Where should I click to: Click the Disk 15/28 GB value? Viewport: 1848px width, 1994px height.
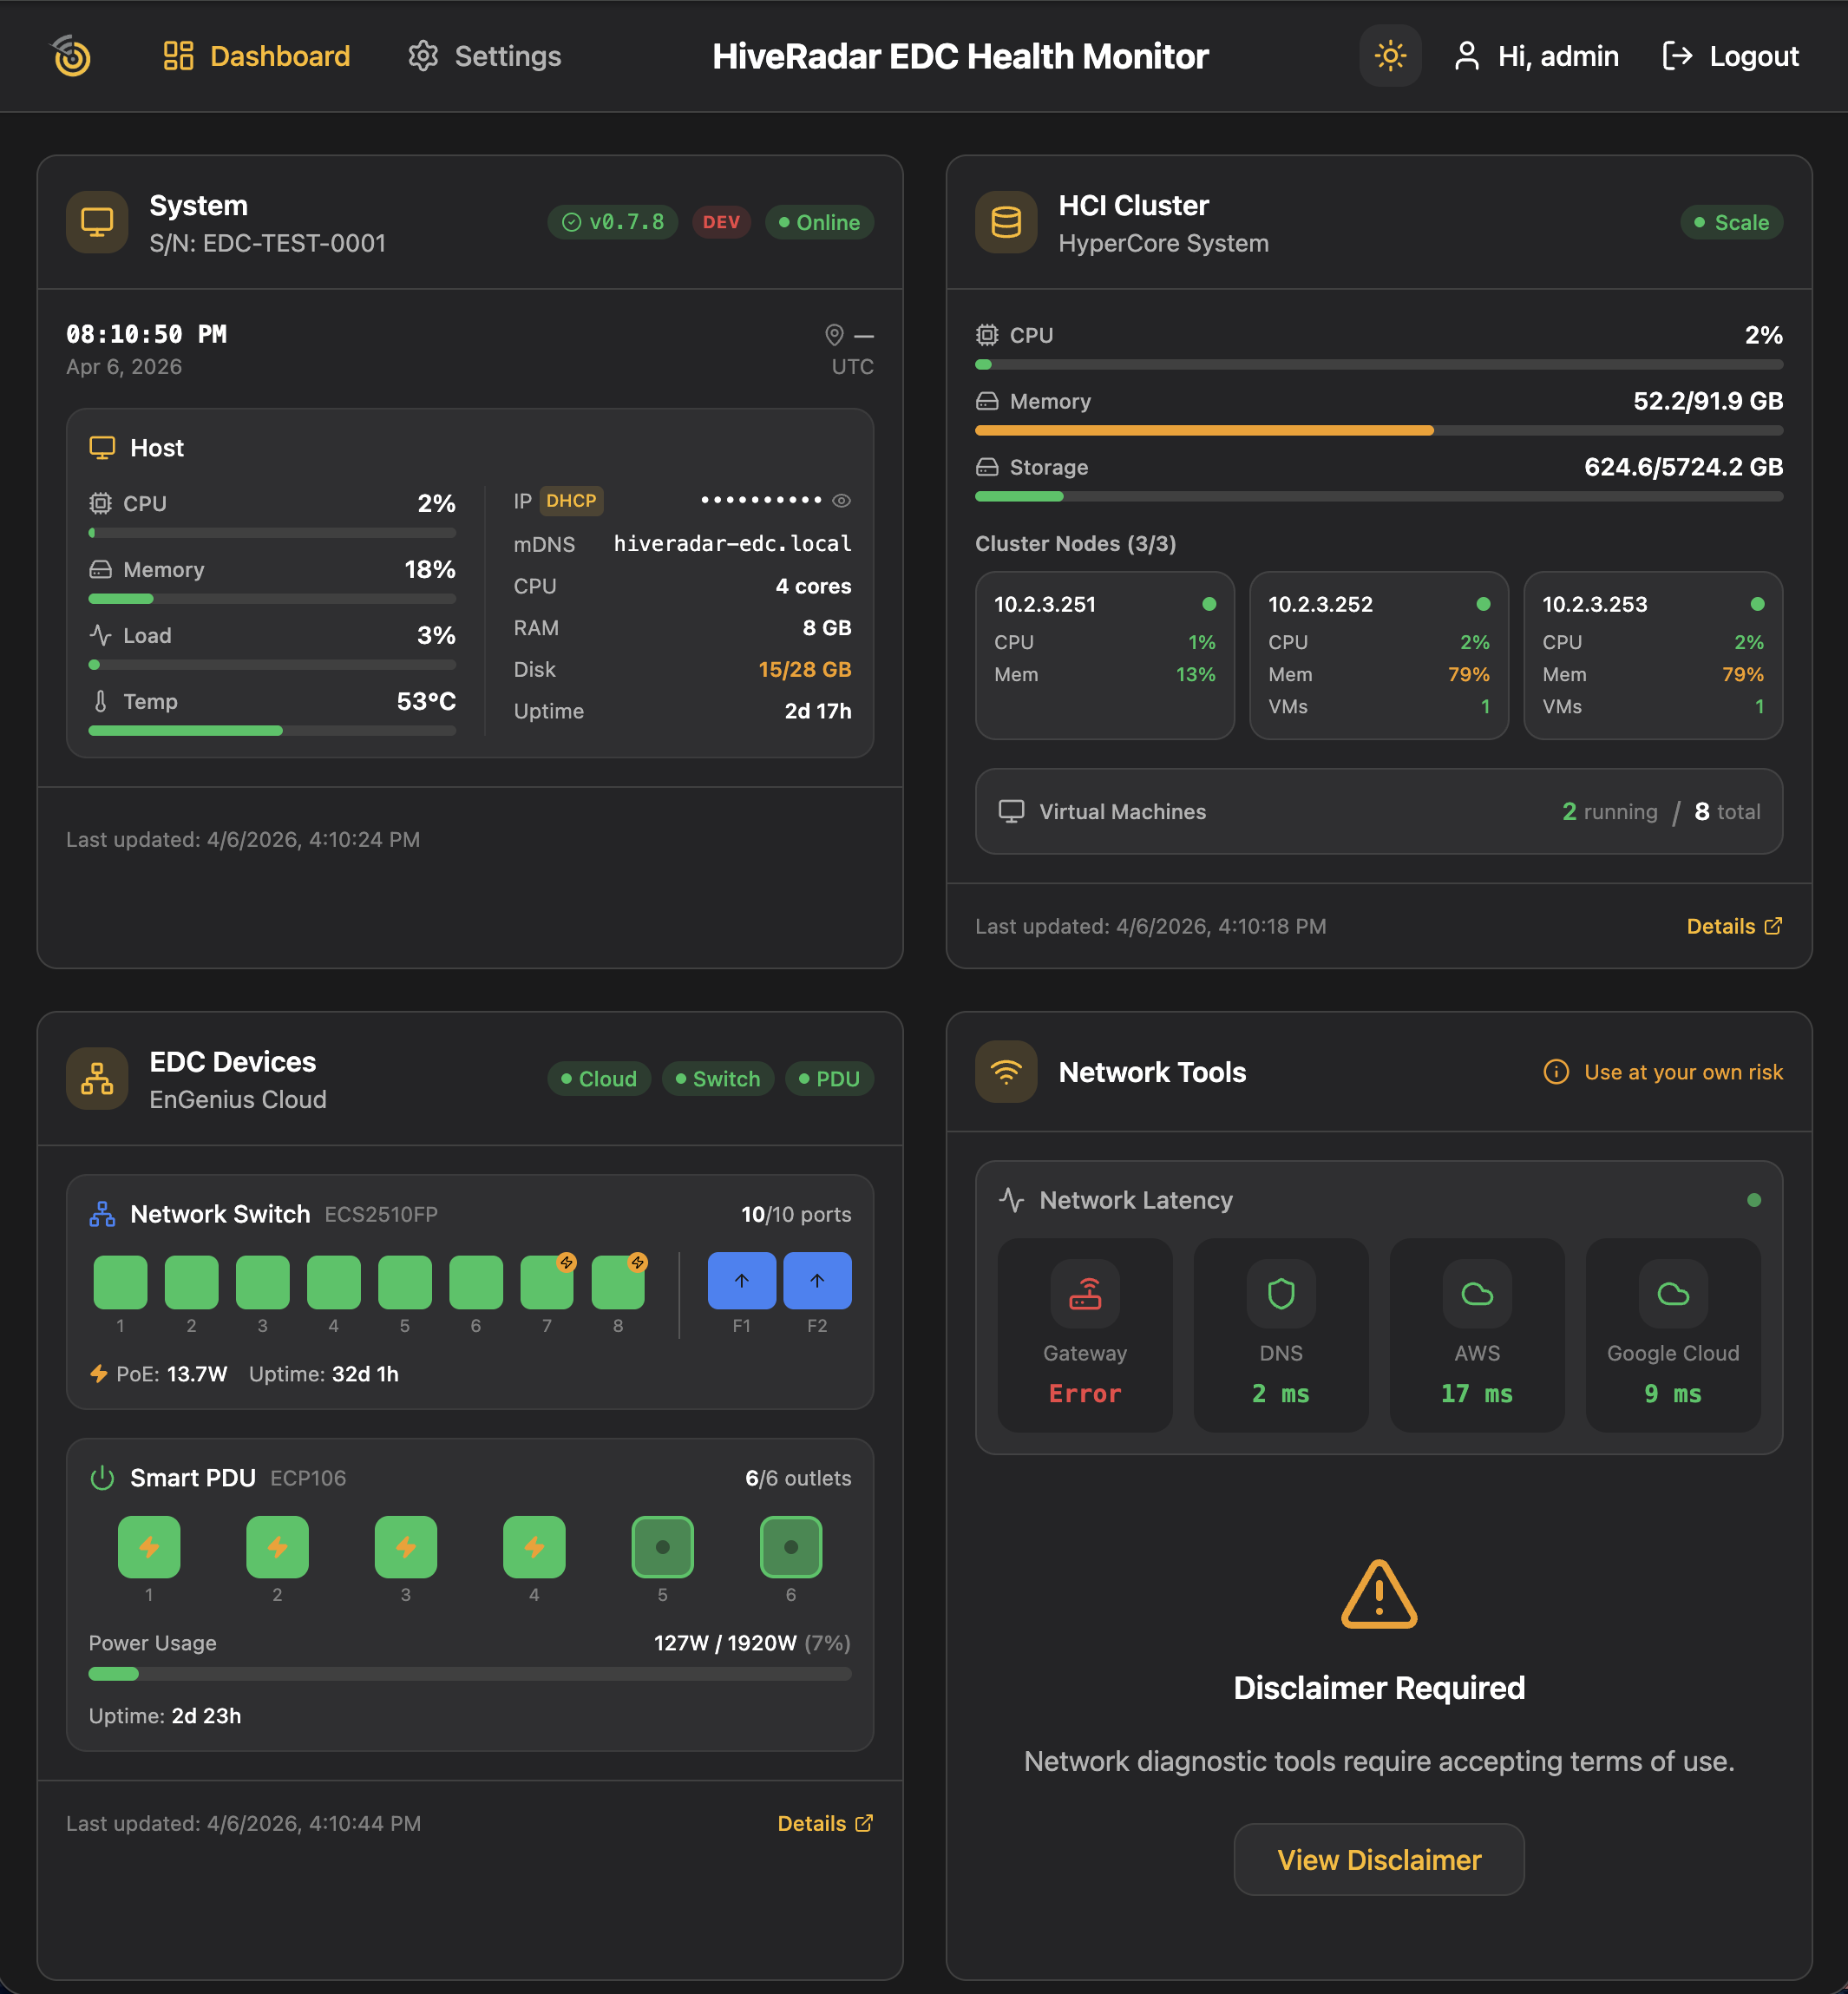click(x=804, y=669)
